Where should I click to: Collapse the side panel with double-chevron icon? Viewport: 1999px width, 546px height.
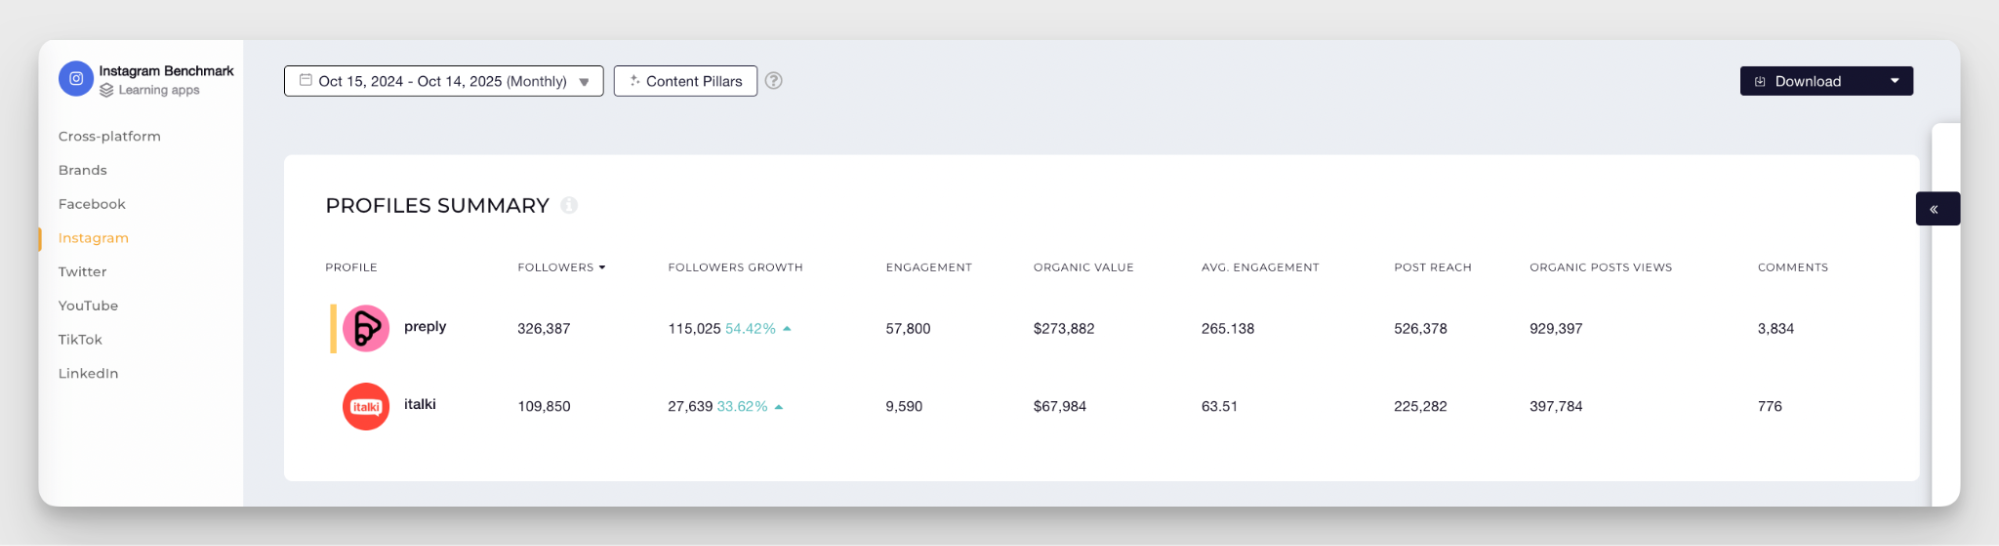pyautogui.click(x=1935, y=209)
